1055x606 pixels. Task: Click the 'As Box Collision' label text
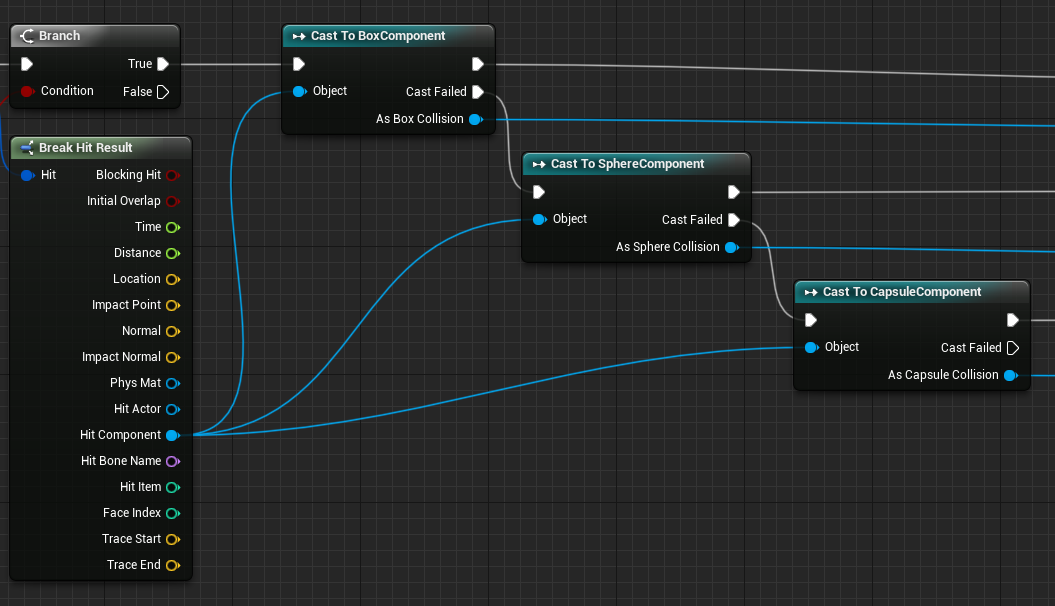pyautogui.click(x=420, y=119)
